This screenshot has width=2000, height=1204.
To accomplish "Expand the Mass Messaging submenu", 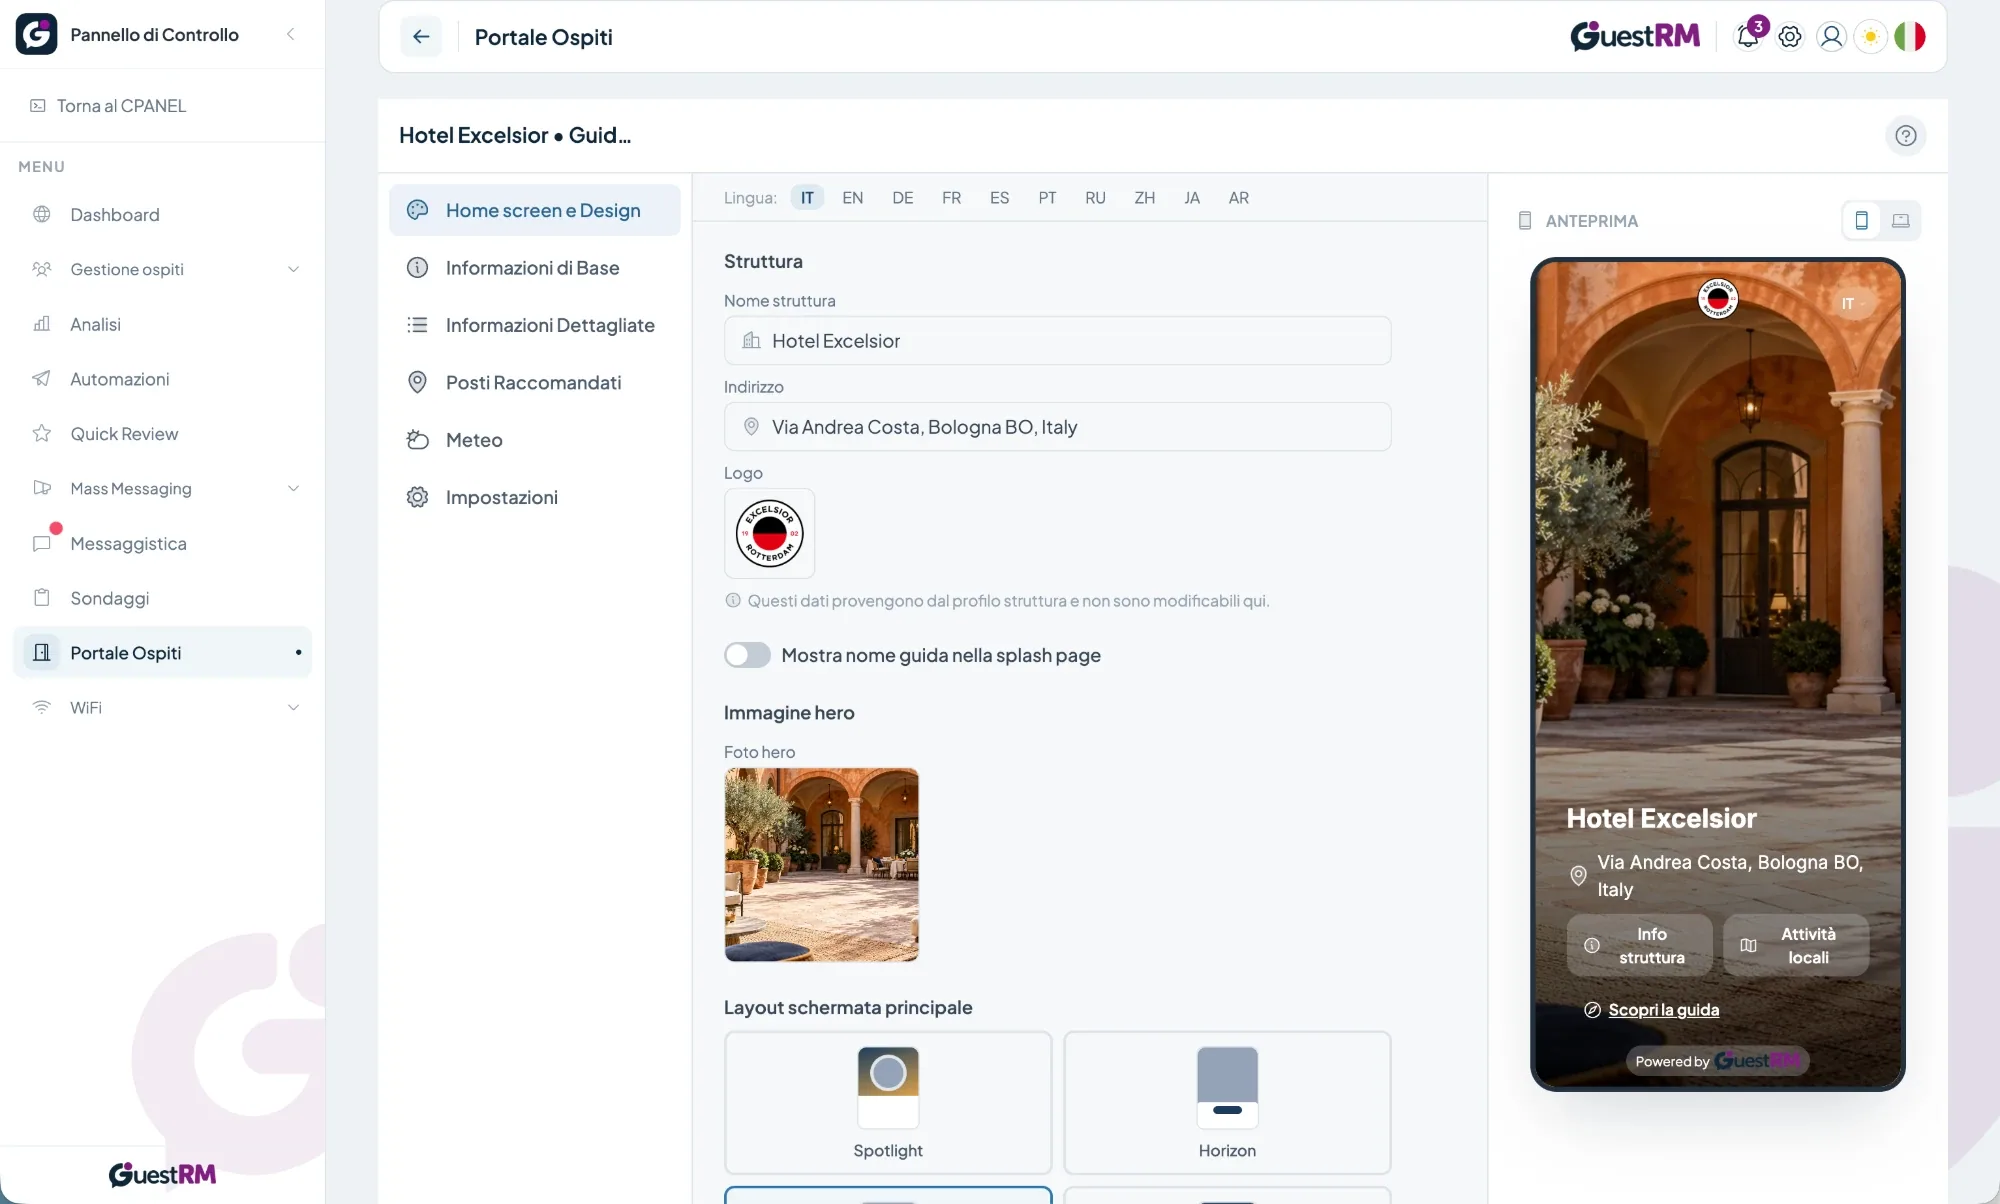I will [x=293, y=488].
